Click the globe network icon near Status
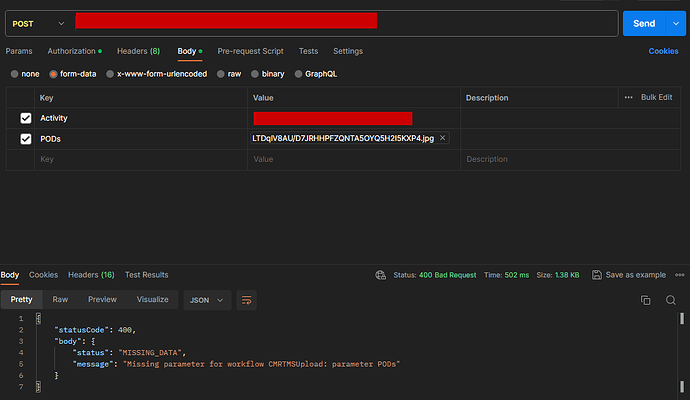Image resolution: width=690 pixels, height=400 pixels. point(381,275)
